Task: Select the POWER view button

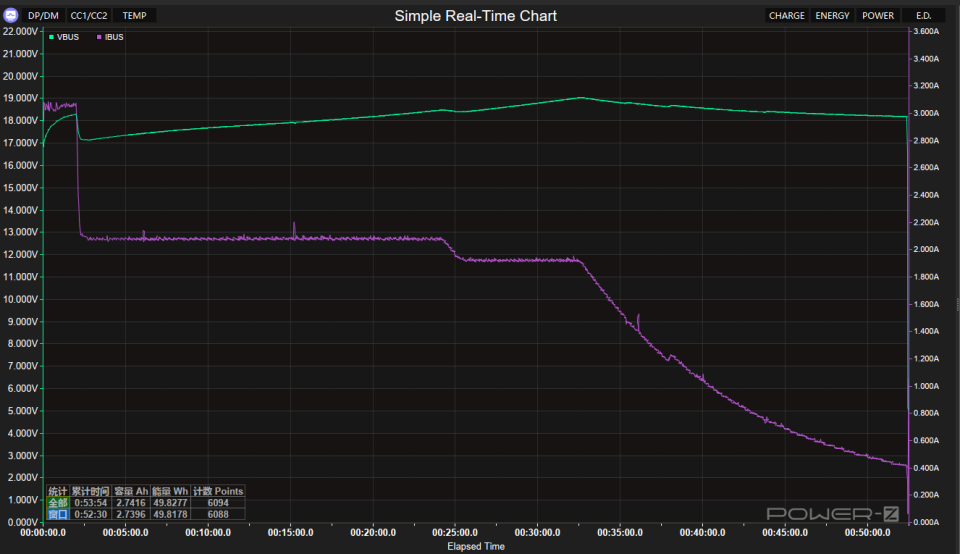Action: [878, 15]
